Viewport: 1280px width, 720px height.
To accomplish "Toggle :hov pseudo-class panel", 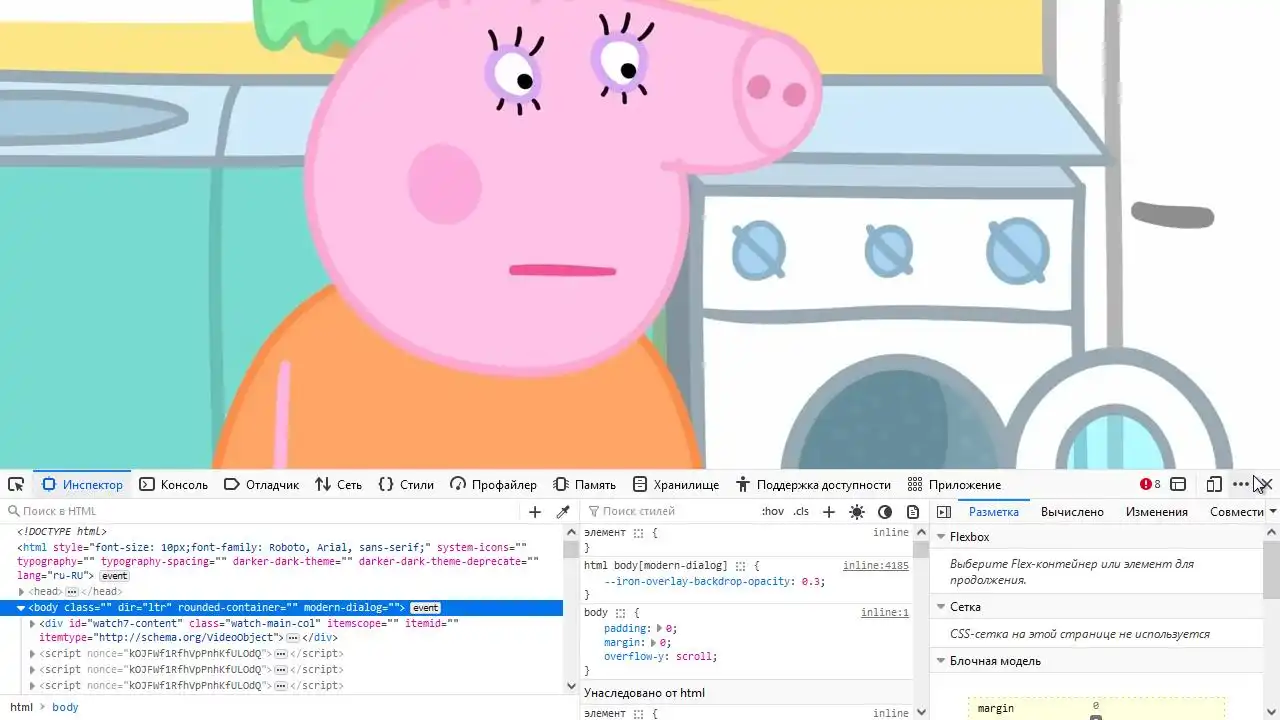I will [x=773, y=512].
